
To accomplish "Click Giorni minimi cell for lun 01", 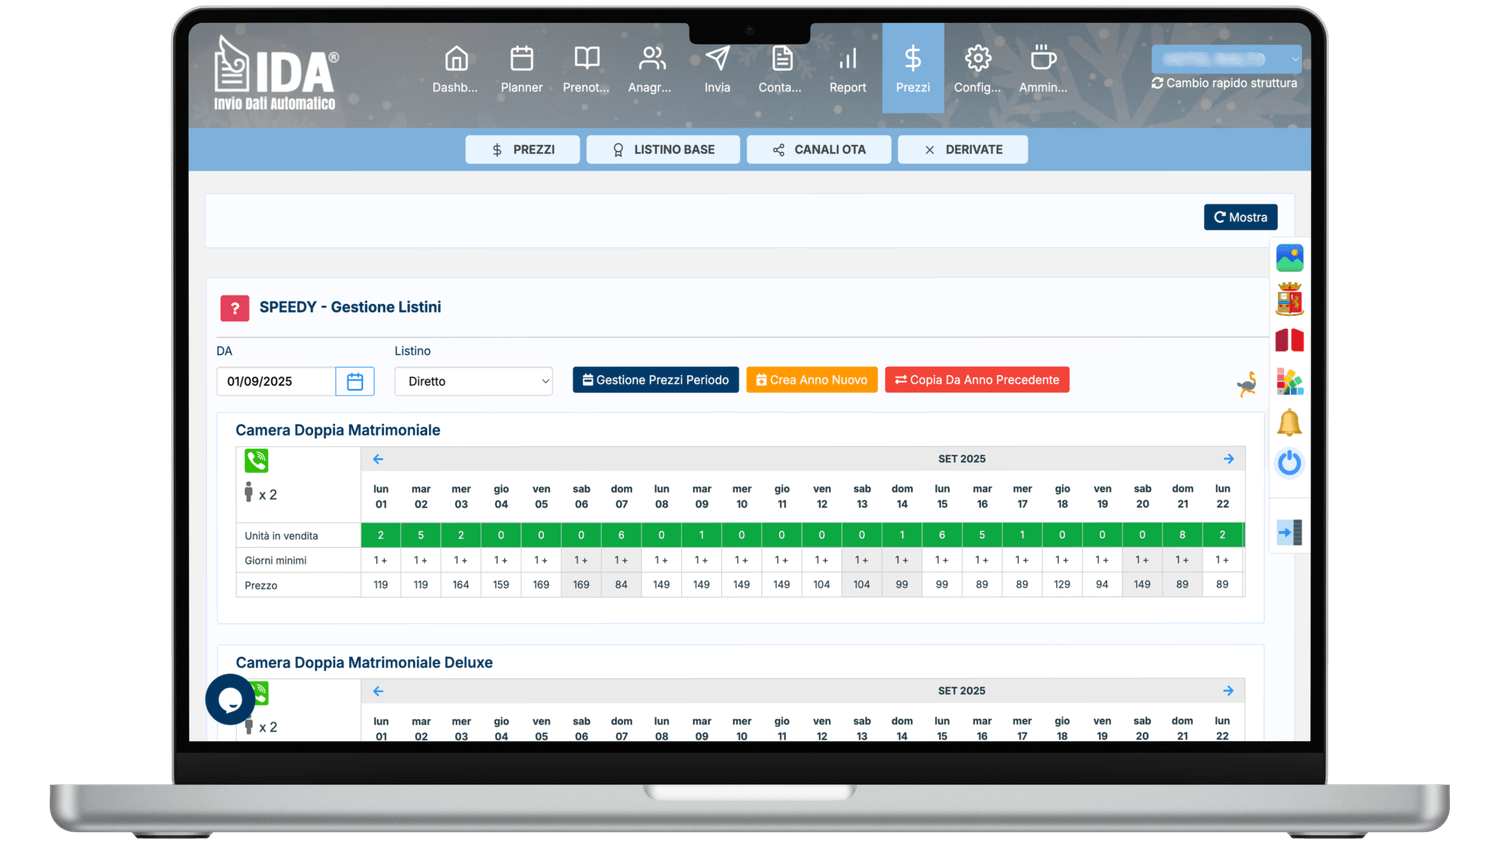I will [381, 560].
